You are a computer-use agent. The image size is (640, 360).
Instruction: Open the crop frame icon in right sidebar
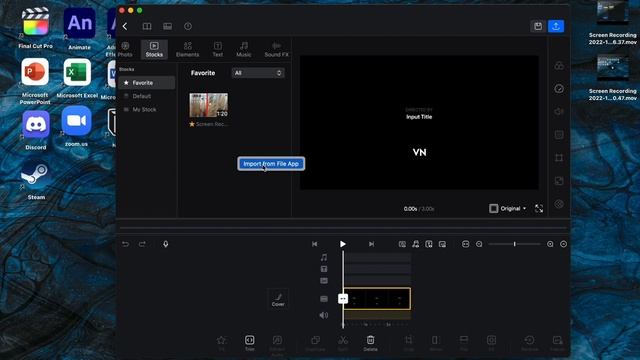coord(559,158)
